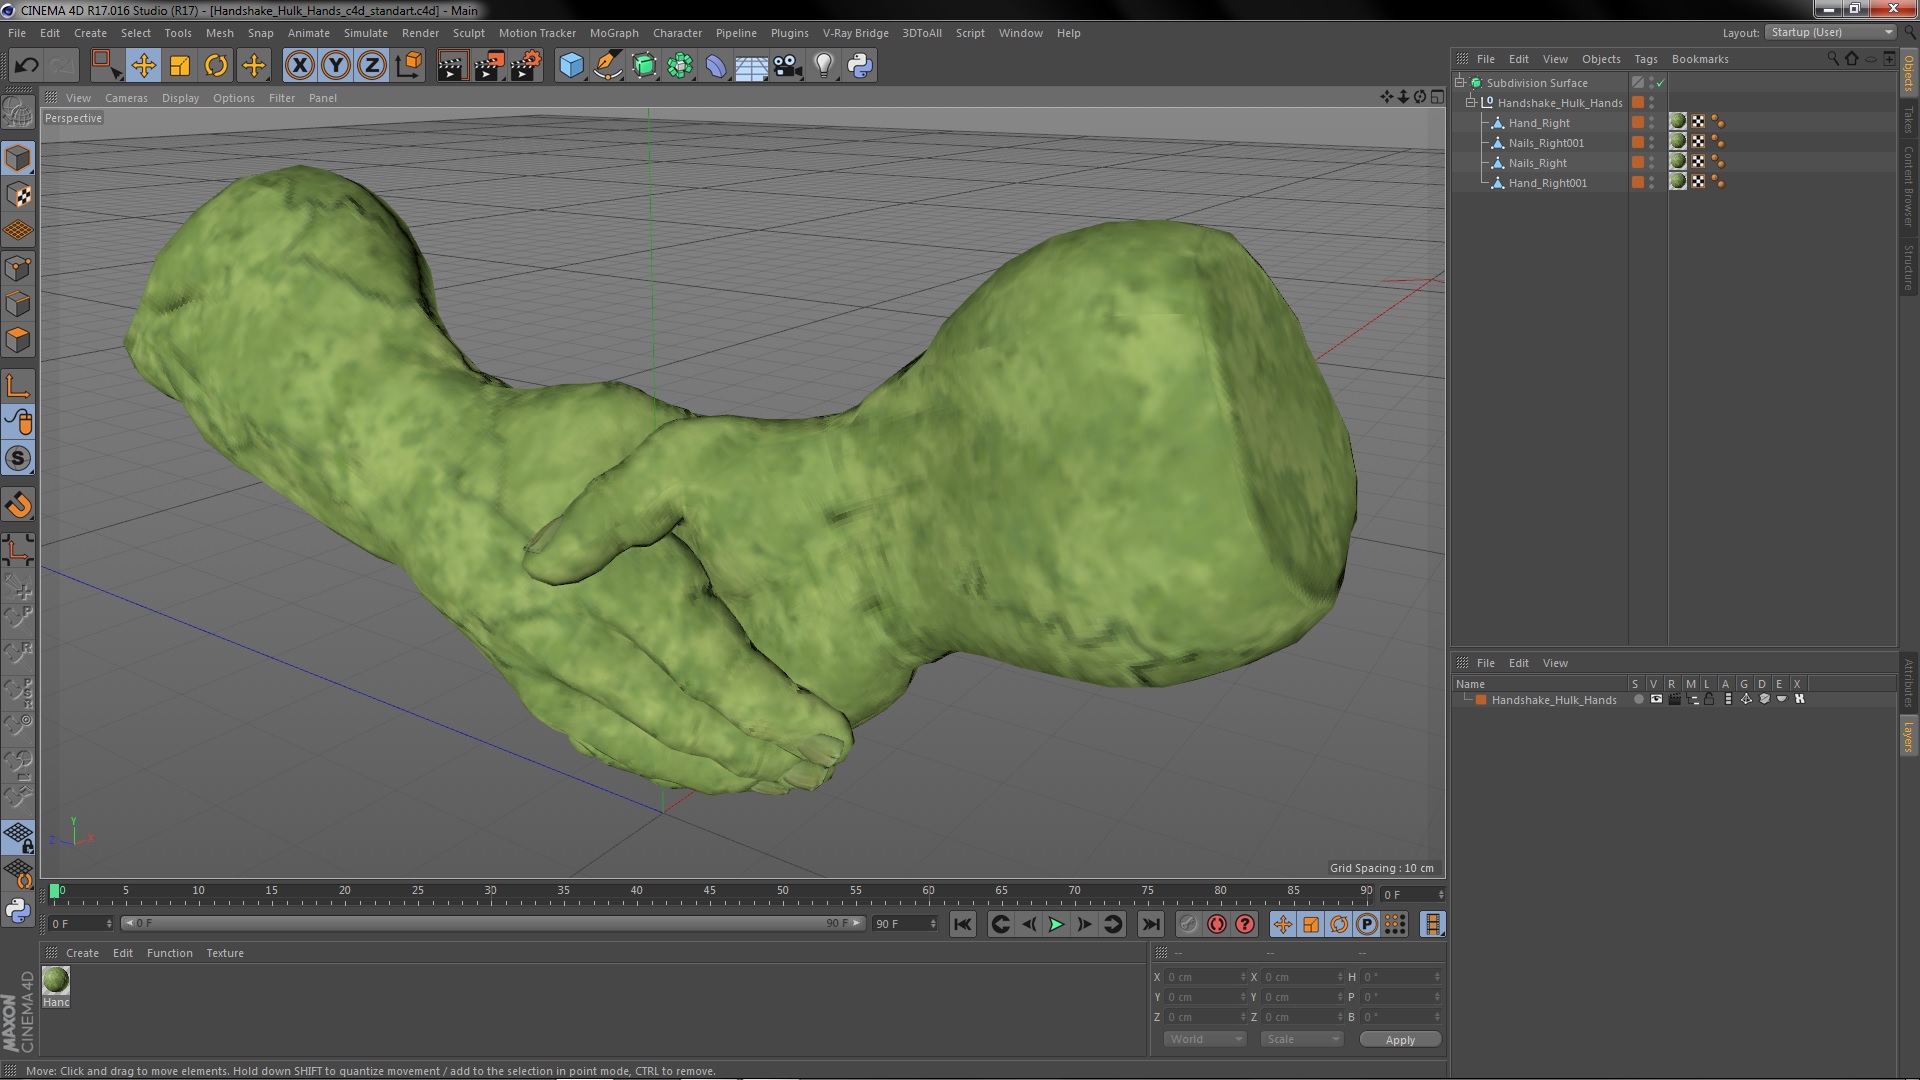
Task: Open the Bookmarks menu in Object Manager
Action: (1700, 59)
